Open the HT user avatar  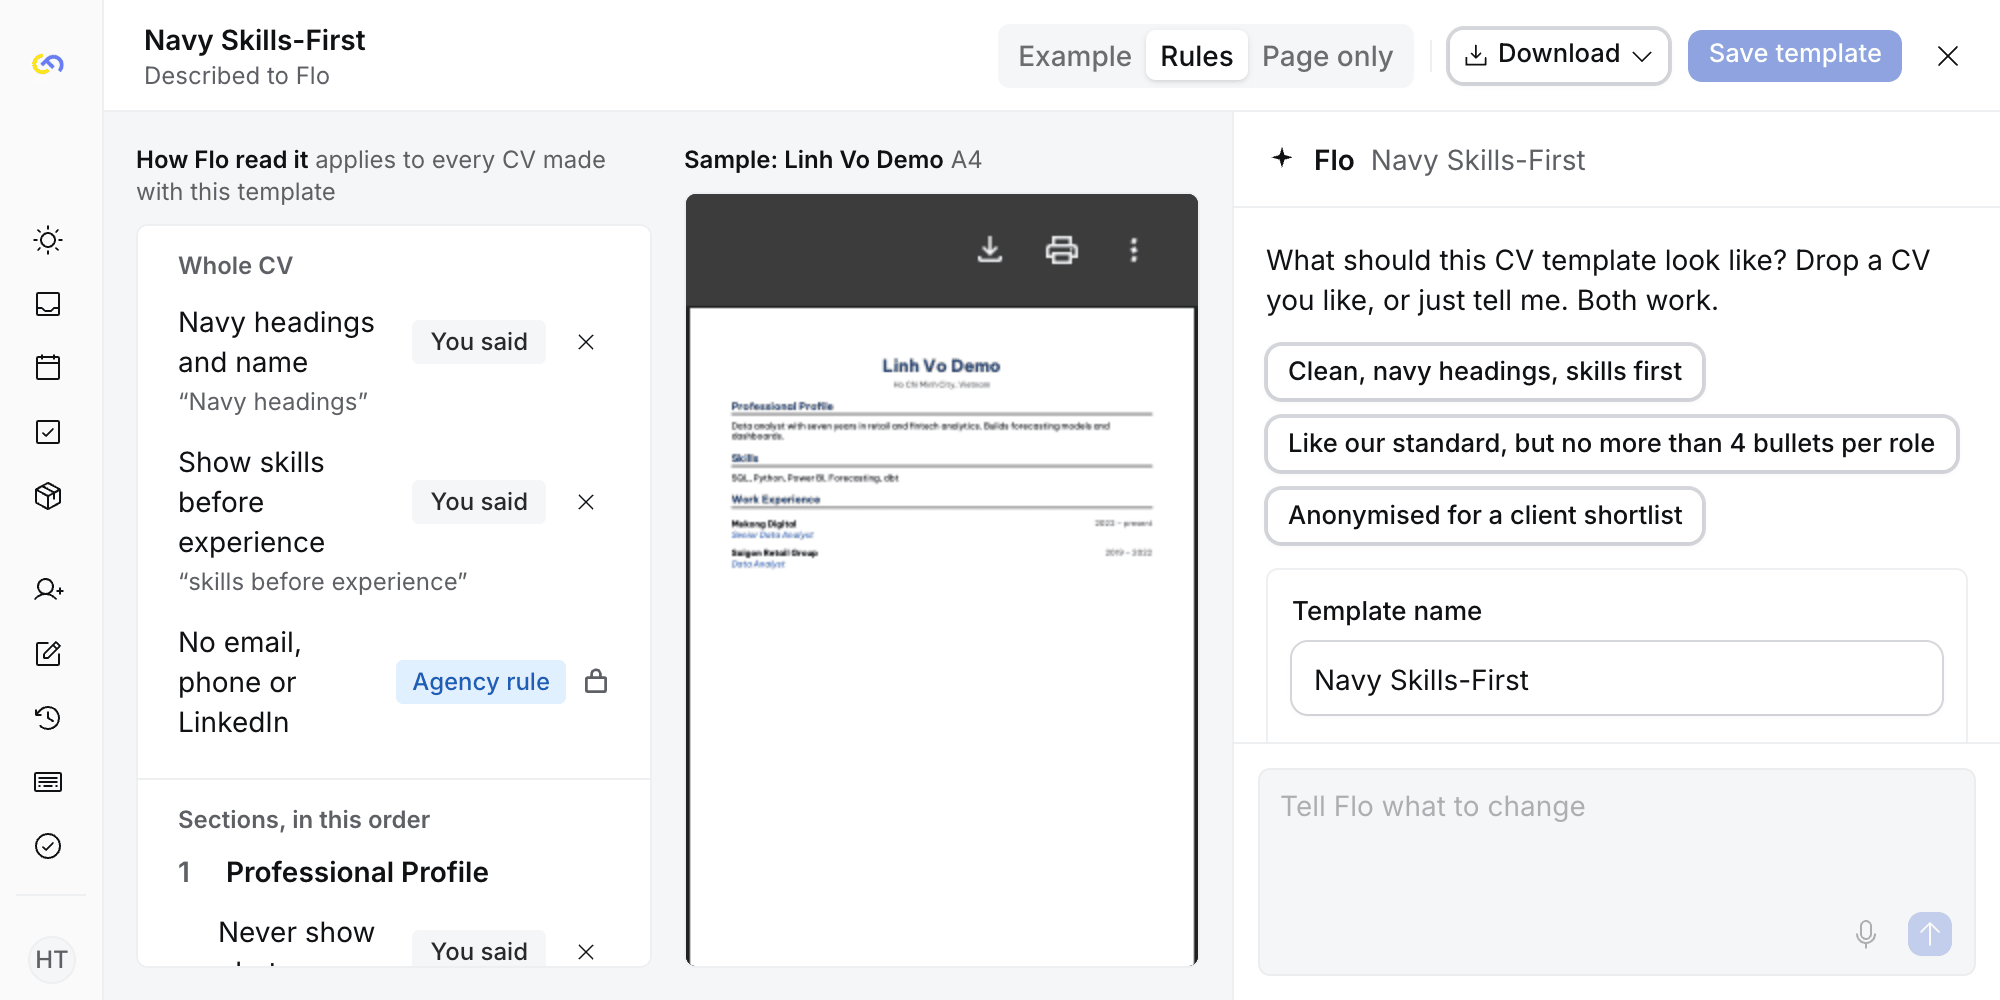click(51, 960)
